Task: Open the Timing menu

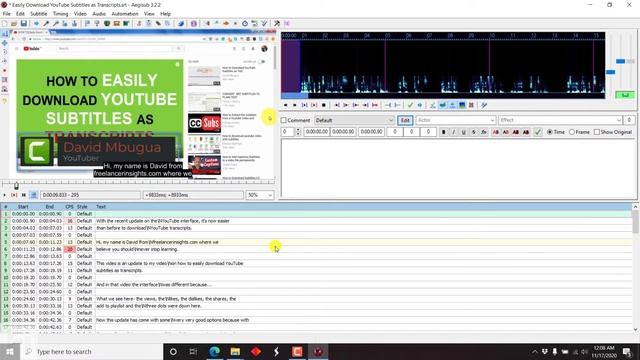Action: [60, 14]
